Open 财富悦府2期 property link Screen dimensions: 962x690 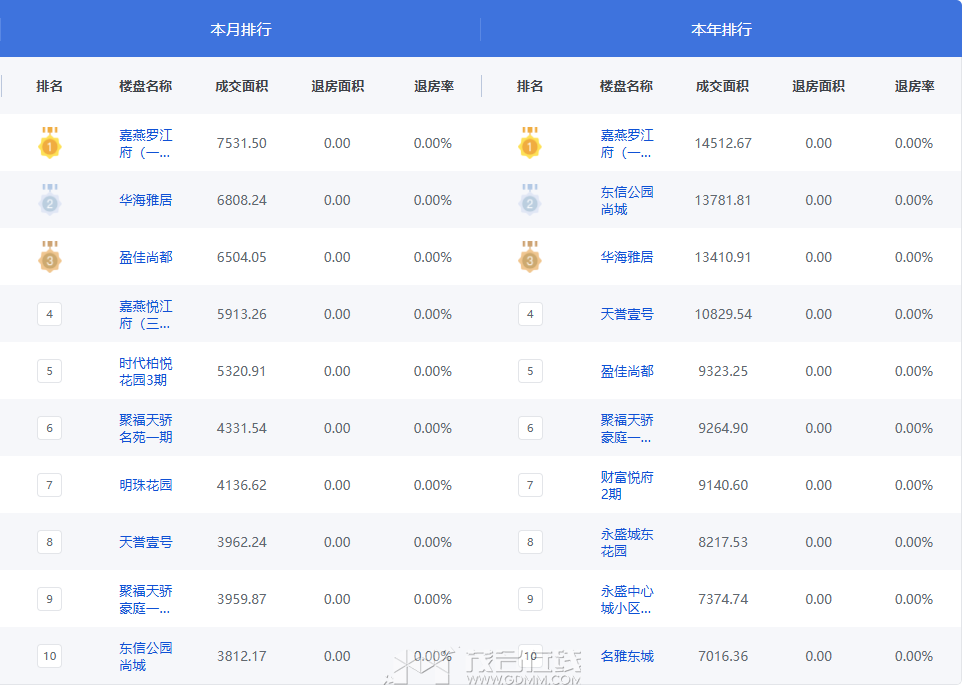coord(626,485)
